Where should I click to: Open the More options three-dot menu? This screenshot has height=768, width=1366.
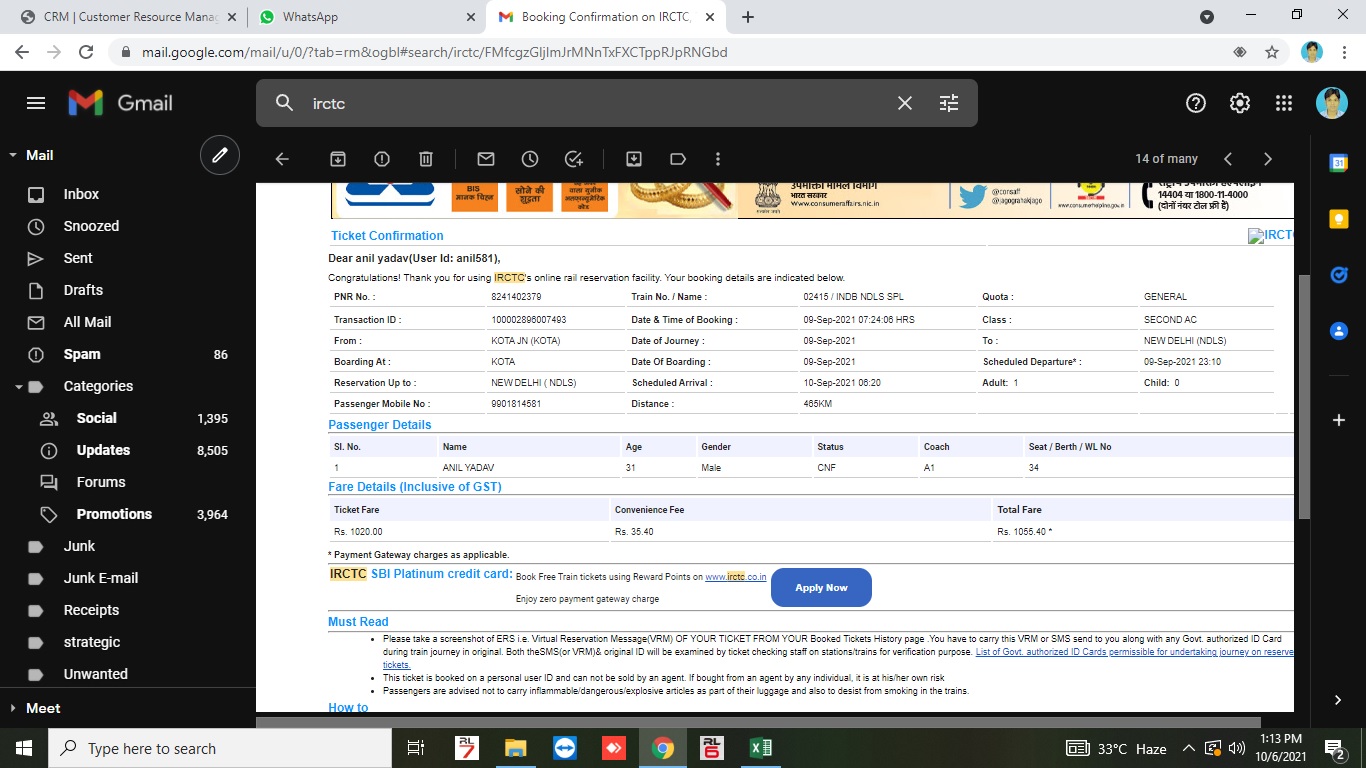(718, 159)
